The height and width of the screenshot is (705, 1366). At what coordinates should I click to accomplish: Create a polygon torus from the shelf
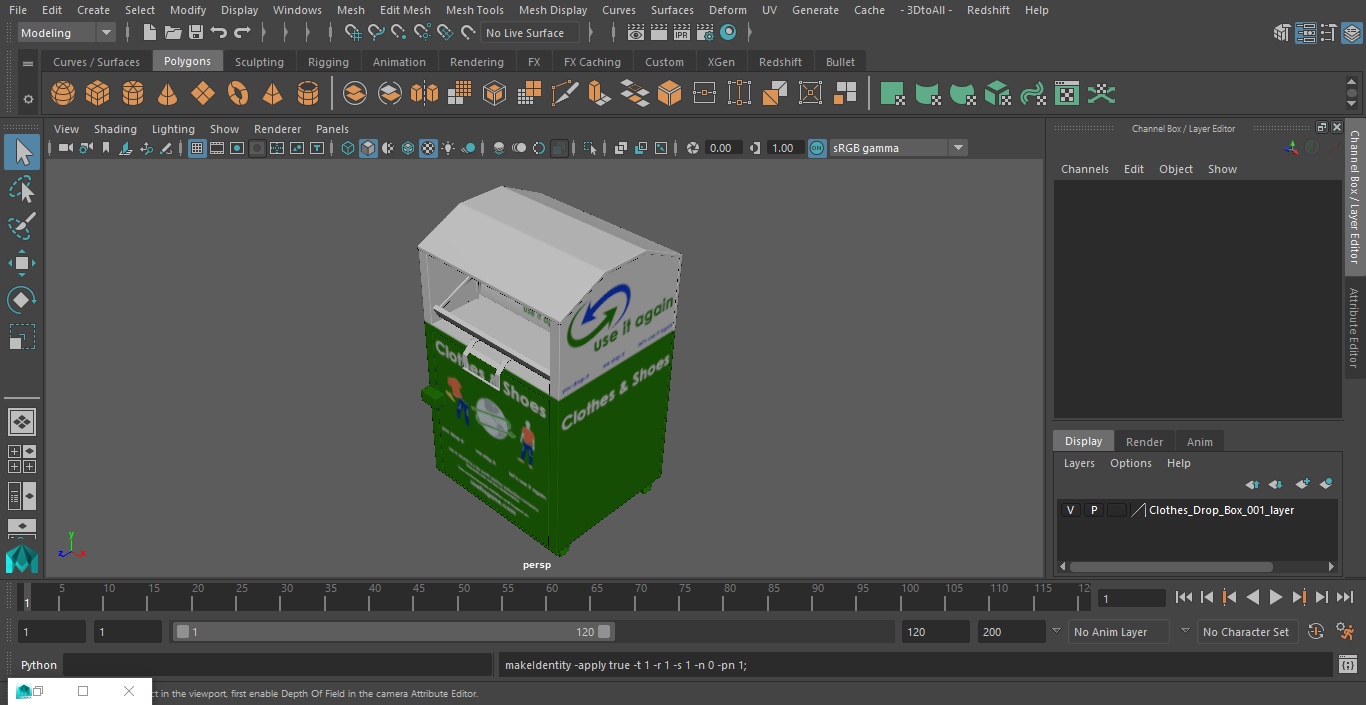(x=238, y=94)
